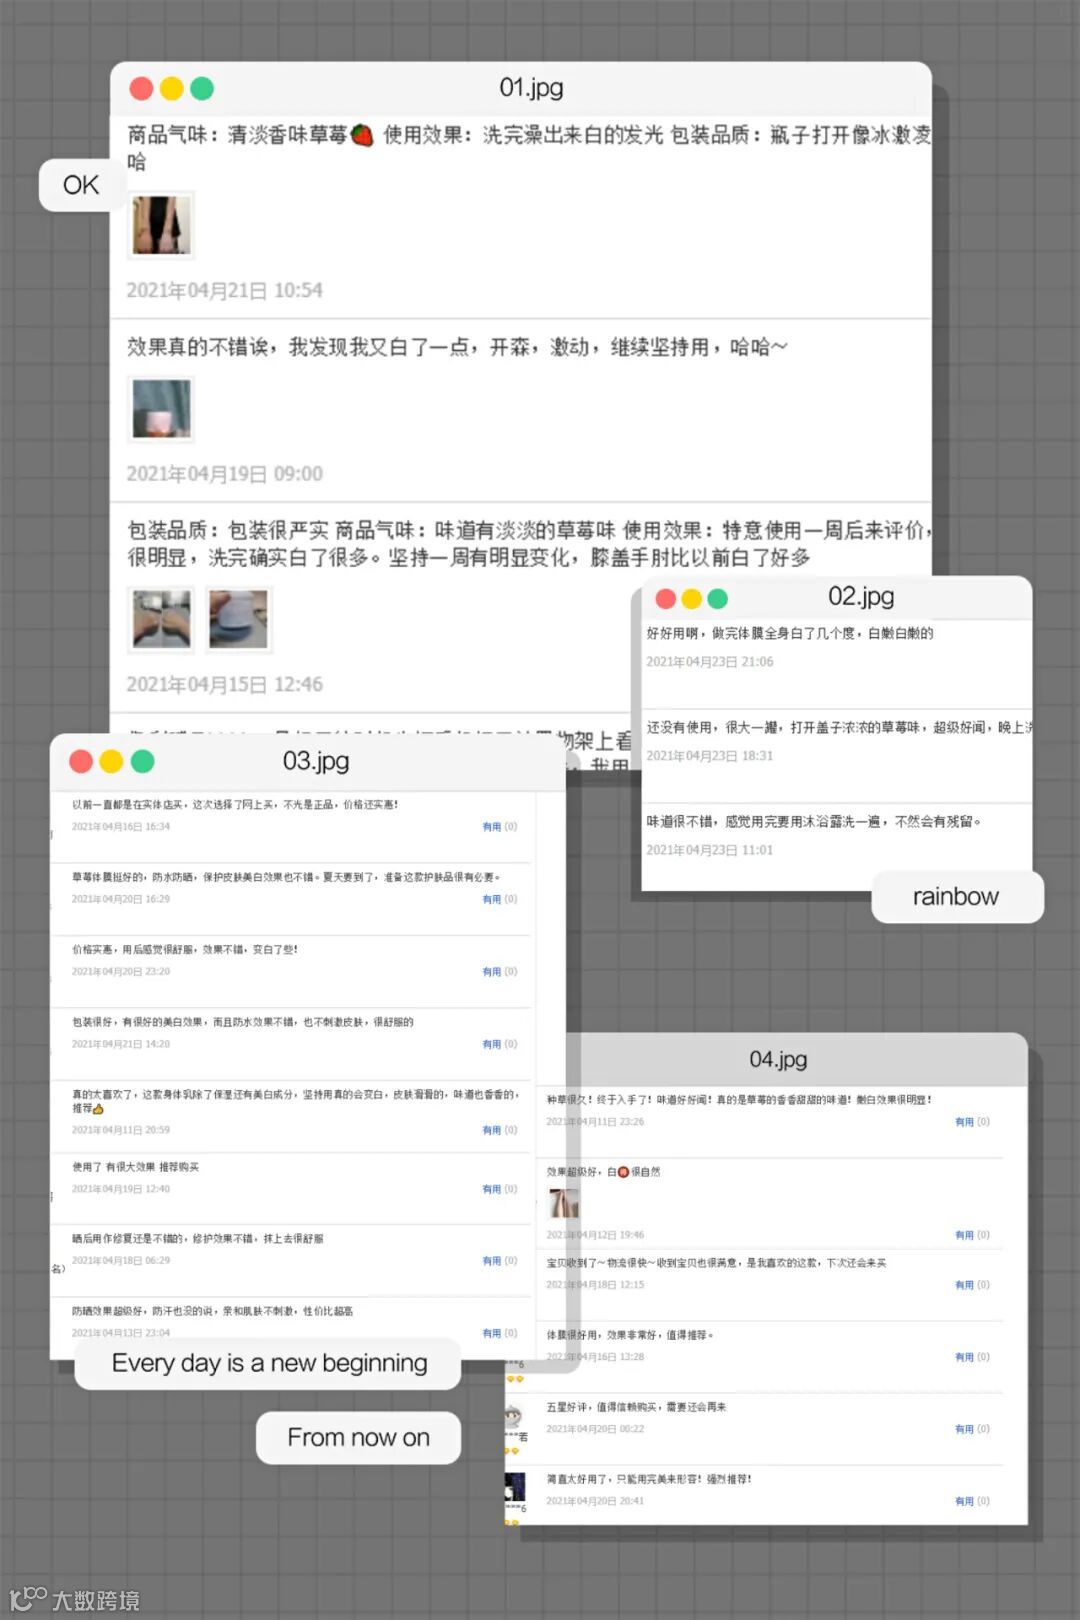The width and height of the screenshot is (1080, 1620).
Task: Click 有用 on the 04月19日 12:40 review
Action: pos(492,1189)
